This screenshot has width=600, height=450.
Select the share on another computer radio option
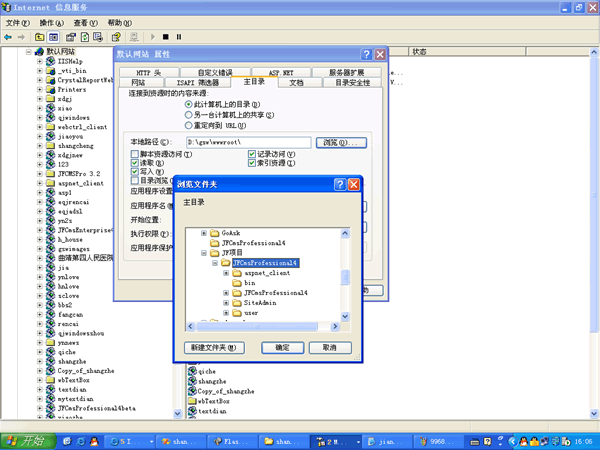point(188,115)
